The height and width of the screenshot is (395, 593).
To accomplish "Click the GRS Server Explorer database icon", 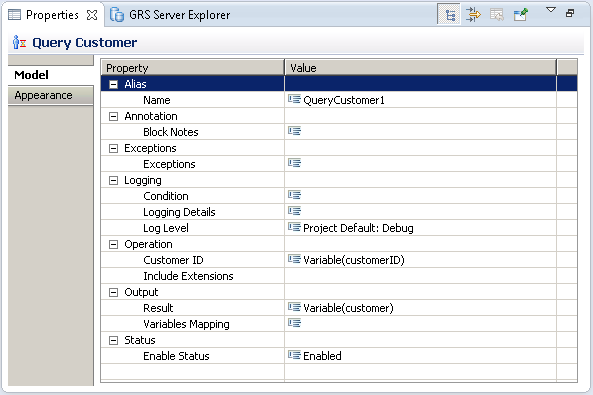I will click(x=116, y=15).
